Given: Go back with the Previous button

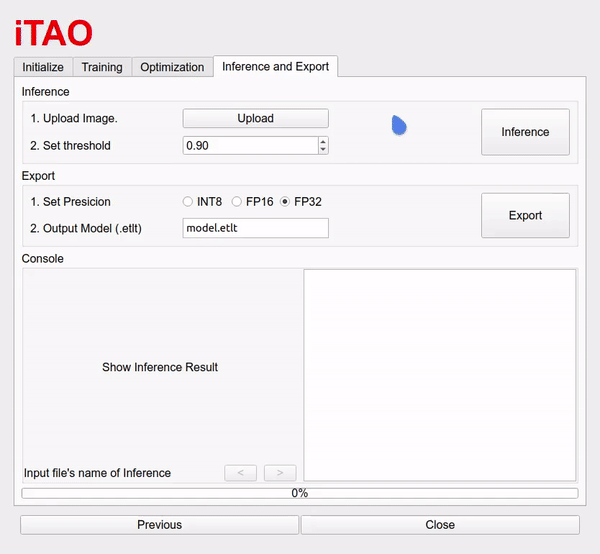Looking at the screenshot, I should pyautogui.click(x=159, y=525).
